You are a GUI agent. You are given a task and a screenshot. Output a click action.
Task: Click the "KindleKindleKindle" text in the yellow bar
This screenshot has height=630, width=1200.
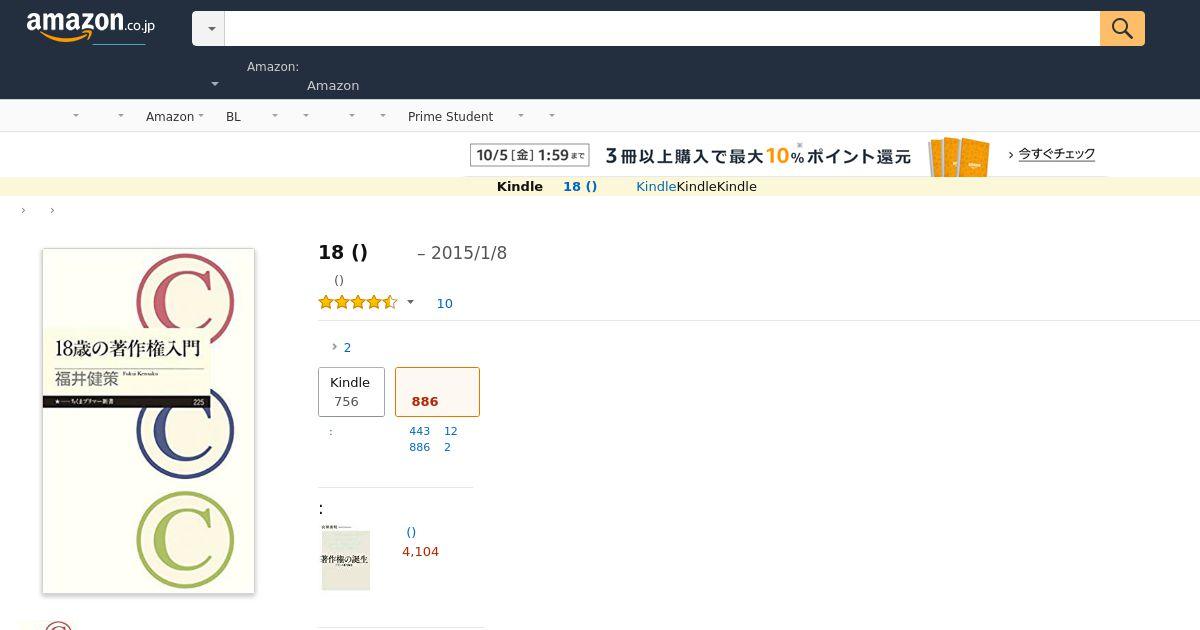click(696, 186)
